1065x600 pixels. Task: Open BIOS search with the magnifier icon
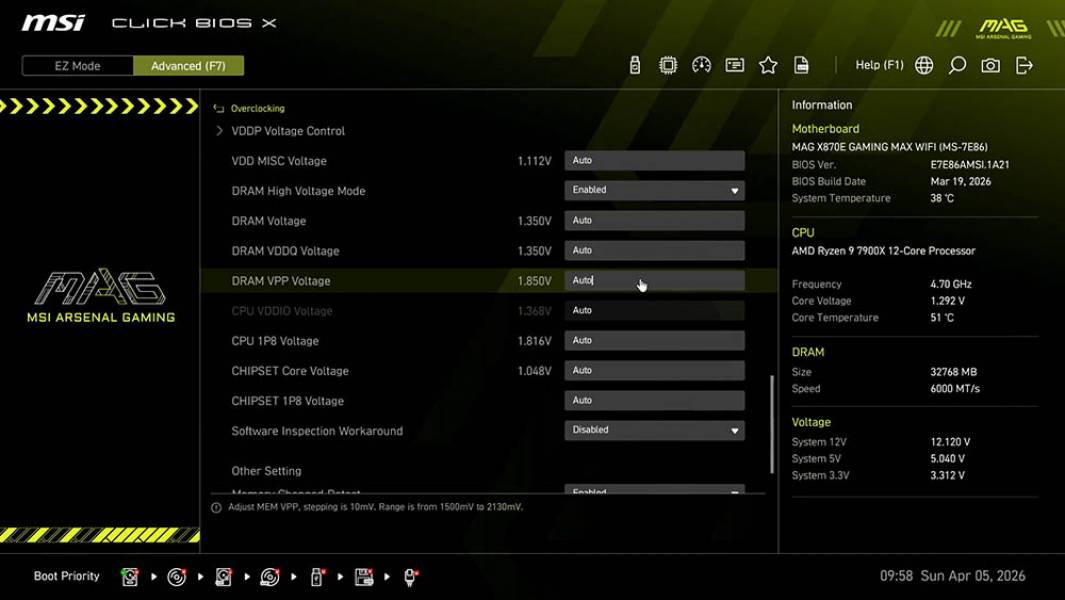(956, 65)
